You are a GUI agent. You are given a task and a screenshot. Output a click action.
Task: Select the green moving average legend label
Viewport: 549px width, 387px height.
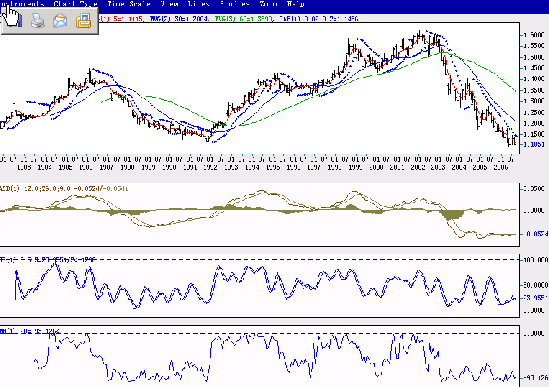click(243, 19)
